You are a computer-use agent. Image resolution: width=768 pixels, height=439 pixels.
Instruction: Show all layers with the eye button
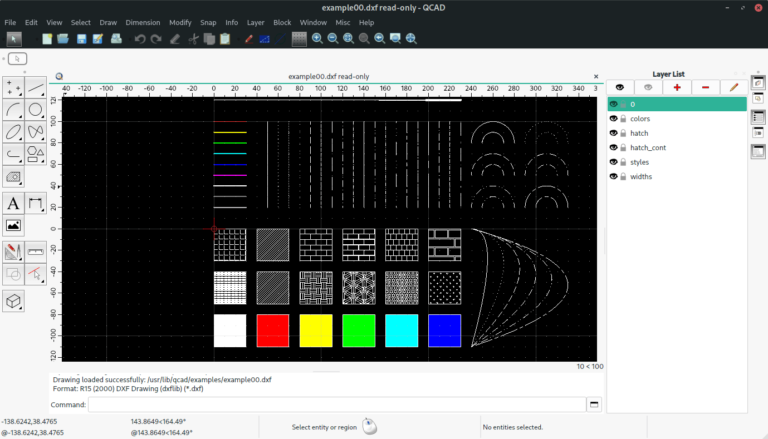coord(620,88)
